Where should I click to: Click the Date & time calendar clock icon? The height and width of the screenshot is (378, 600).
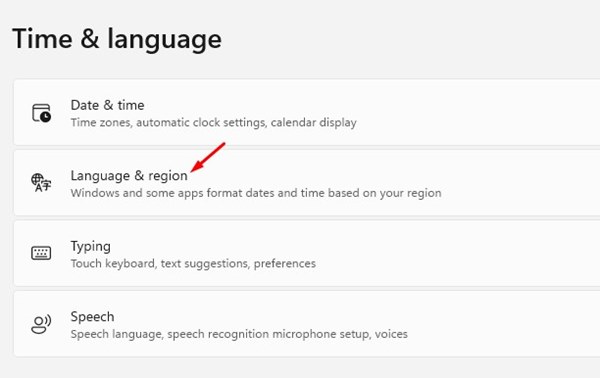pos(41,113)
